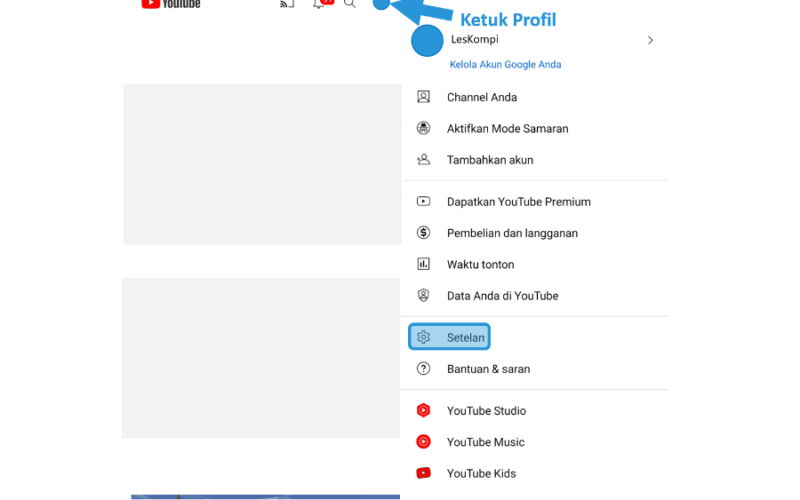Expand account details with the right chevron
The image size is (800, 500).
coord(650,40)
